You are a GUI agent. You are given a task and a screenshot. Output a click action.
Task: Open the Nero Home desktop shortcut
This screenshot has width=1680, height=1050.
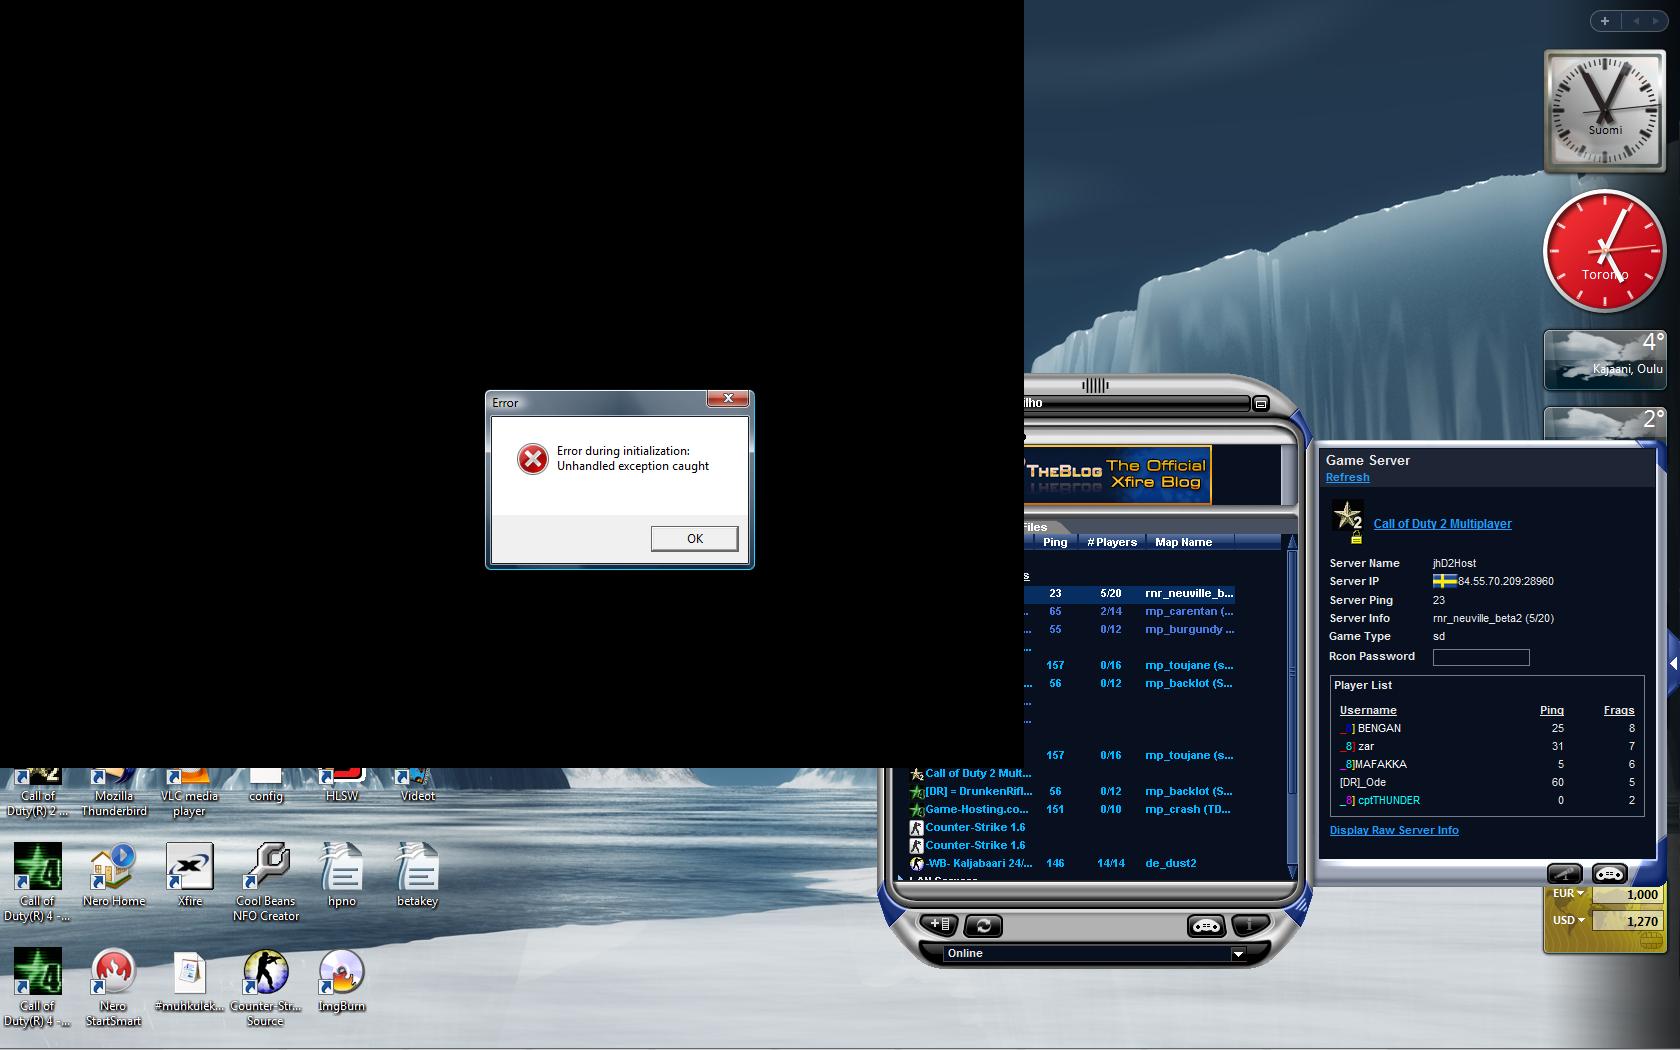pyautogui.click(x=114, y=875)
